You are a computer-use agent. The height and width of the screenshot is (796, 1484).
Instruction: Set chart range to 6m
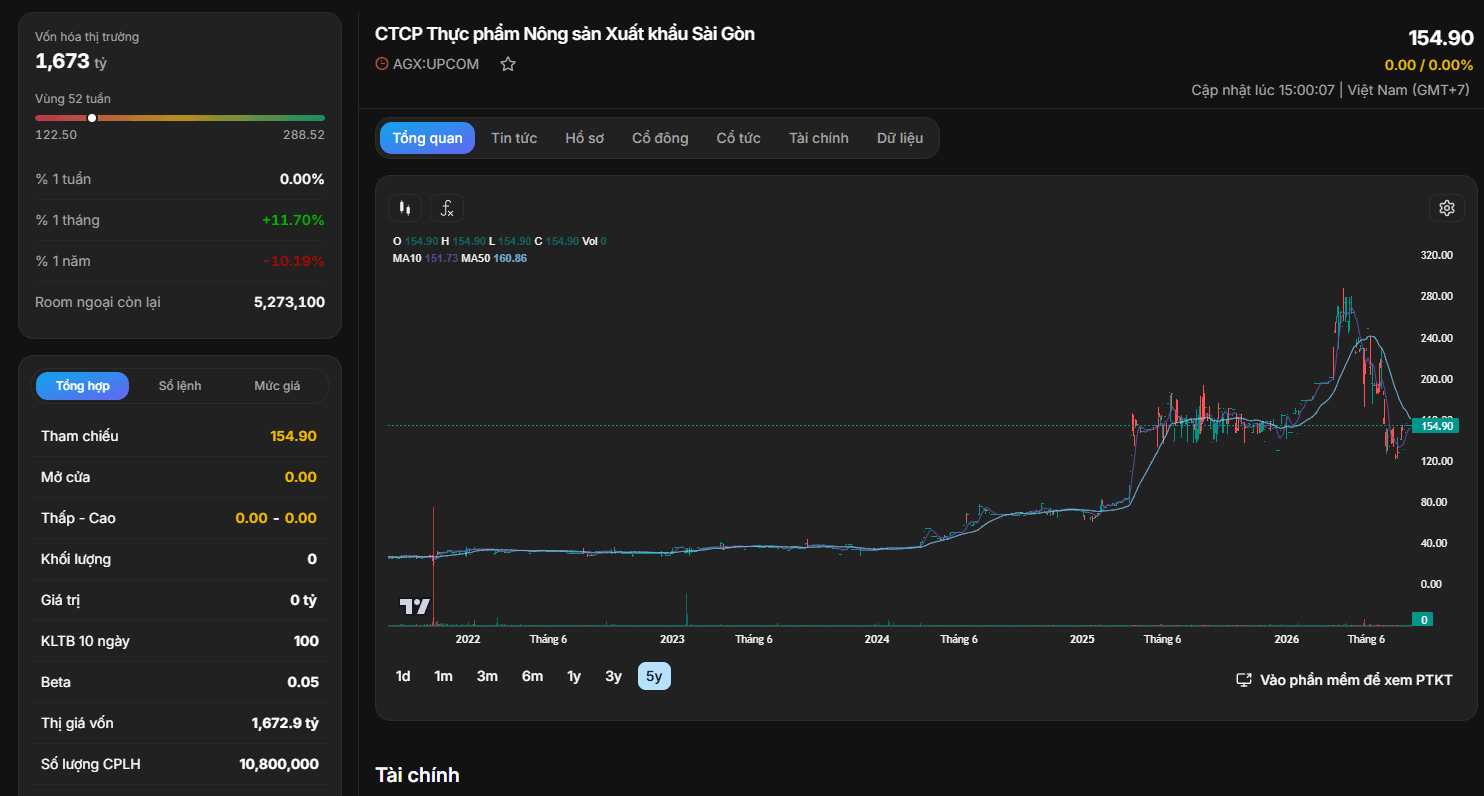click(x=532, y=676)
